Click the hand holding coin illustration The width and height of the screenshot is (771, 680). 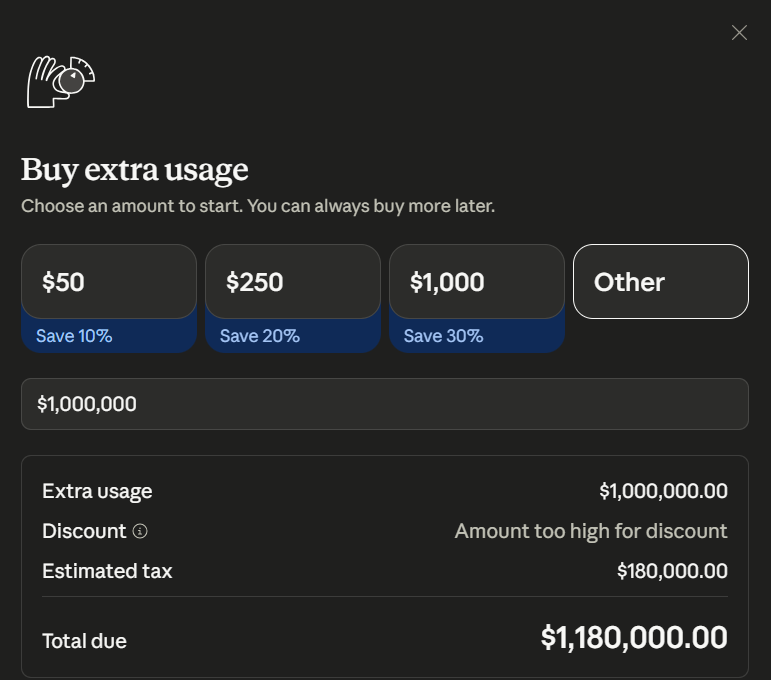[x=61, y=82]
